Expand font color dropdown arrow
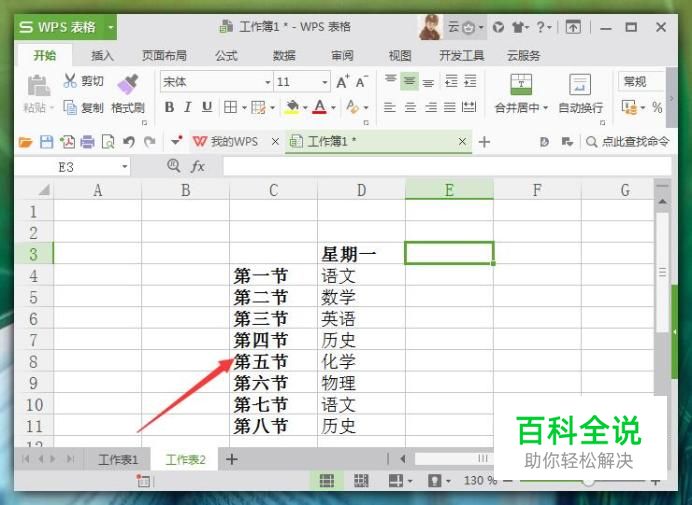 point(333,108)
